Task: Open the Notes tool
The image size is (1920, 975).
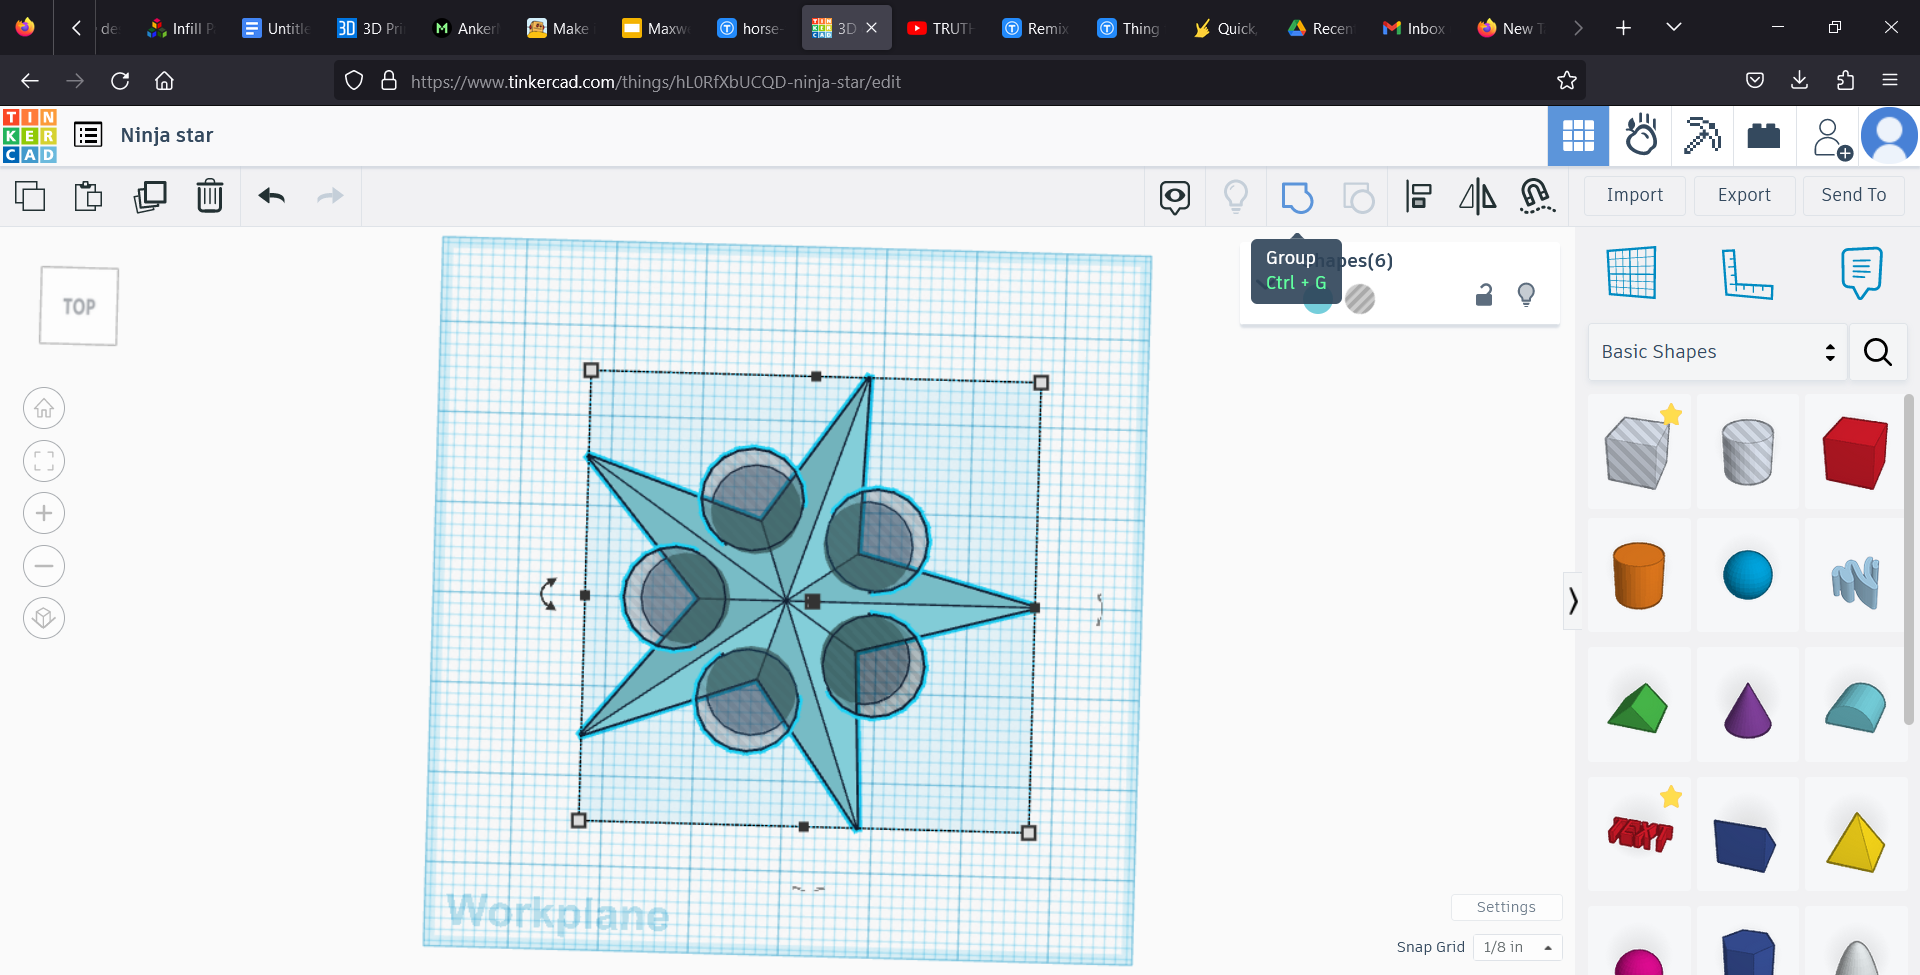Action: (1860, 272)
